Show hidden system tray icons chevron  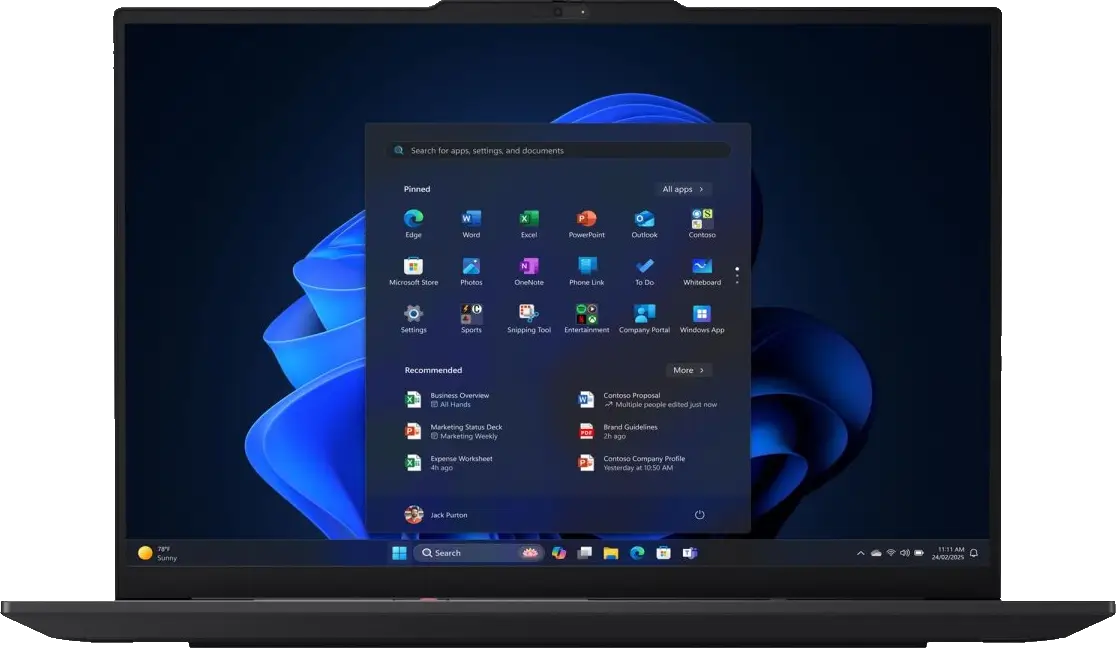[x=860, y=553]
